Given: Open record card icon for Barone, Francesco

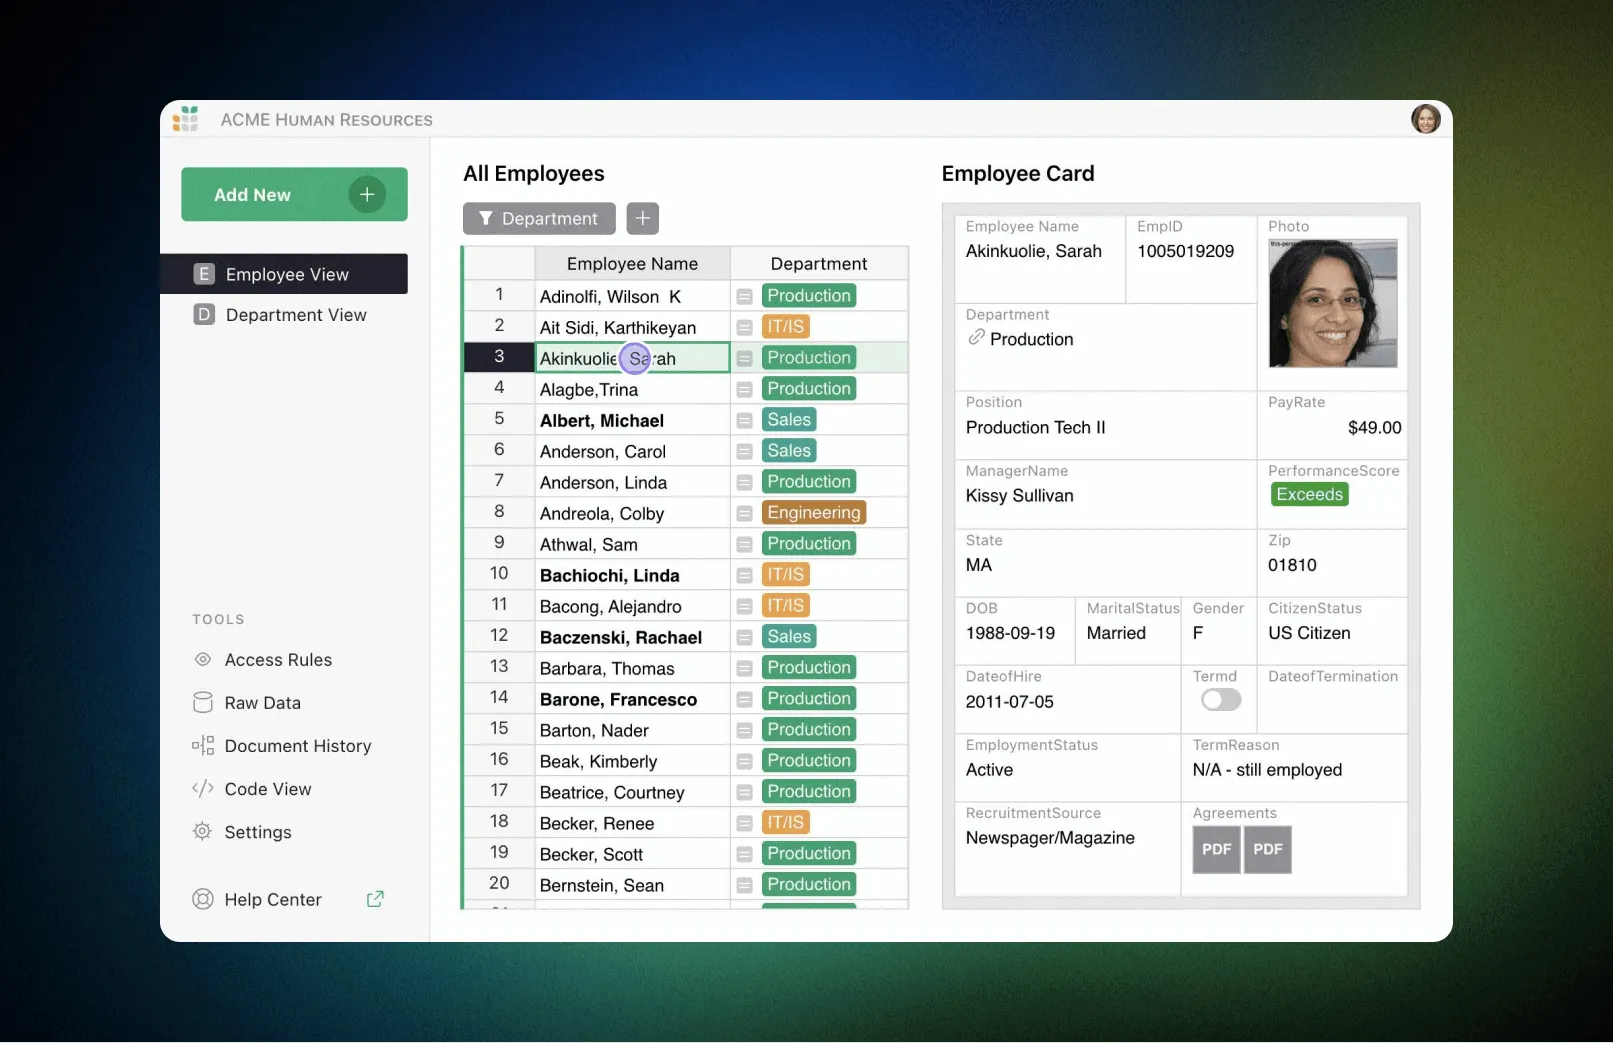Looking at the screenshot, I should [745, 700].
